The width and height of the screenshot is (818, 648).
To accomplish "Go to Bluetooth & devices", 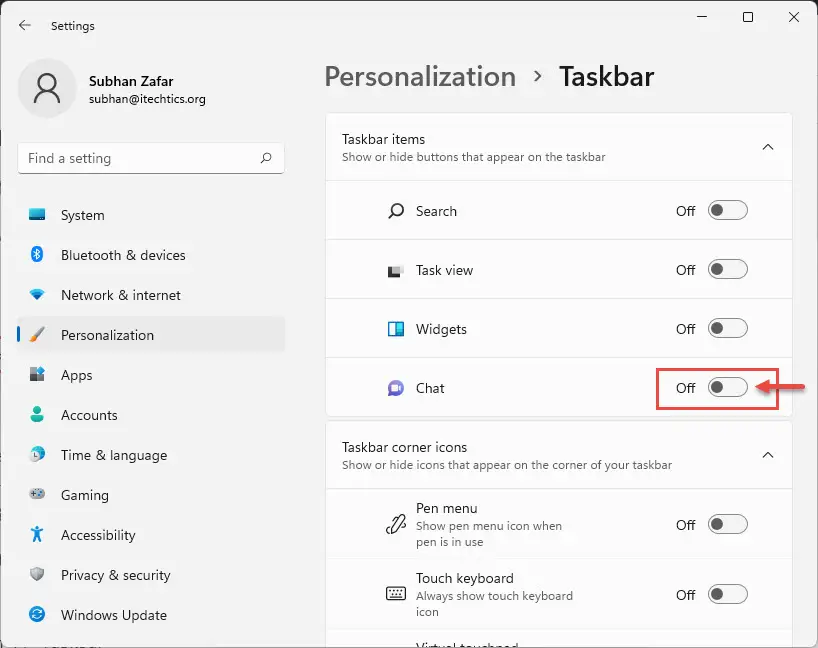I will 151,255.
